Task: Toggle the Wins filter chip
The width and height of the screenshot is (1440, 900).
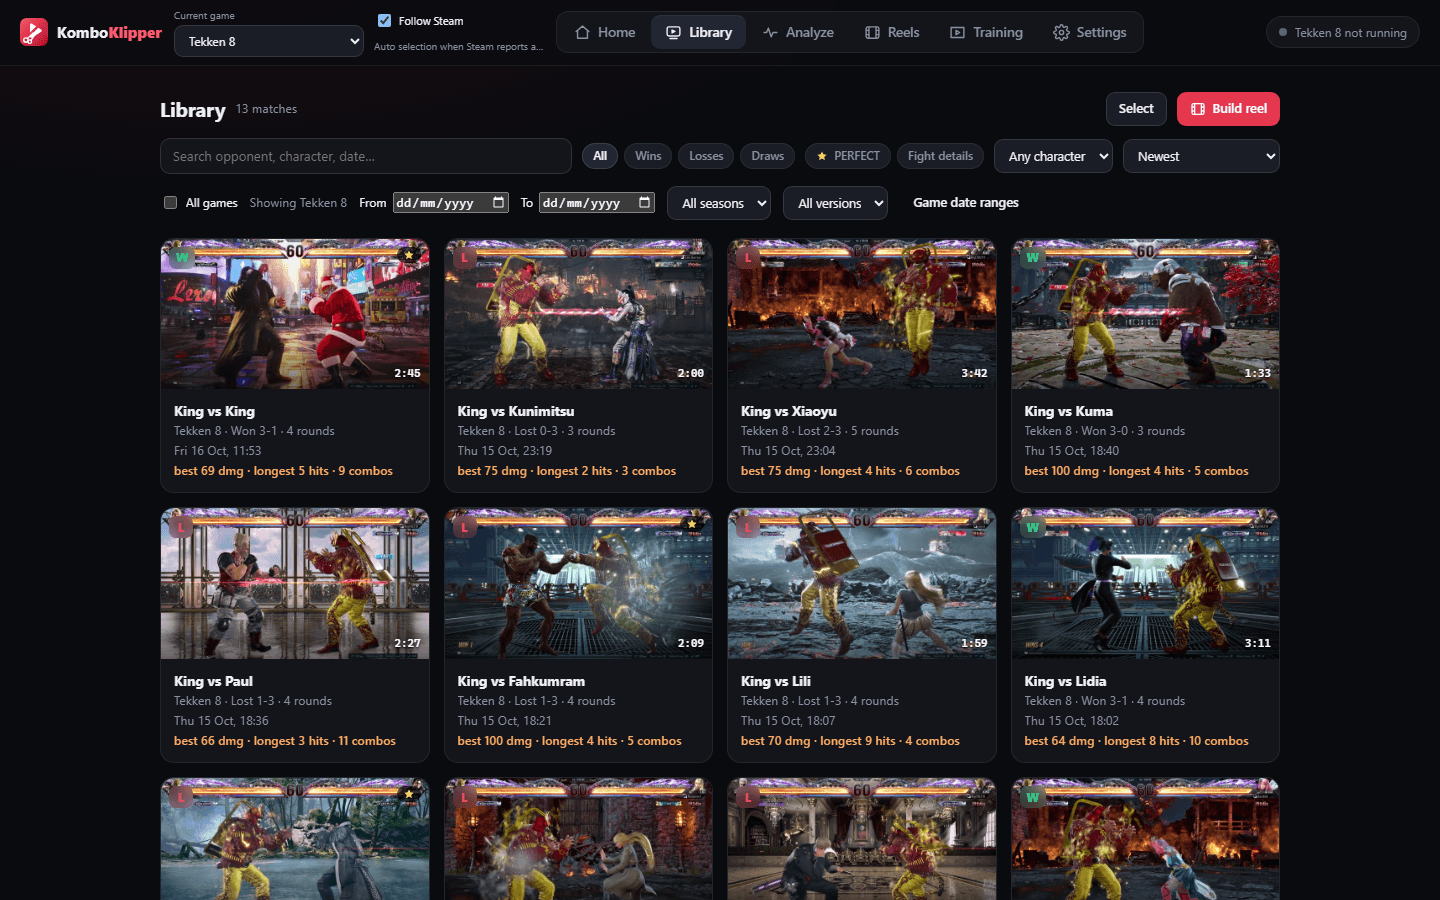Action: pos(648,156)
